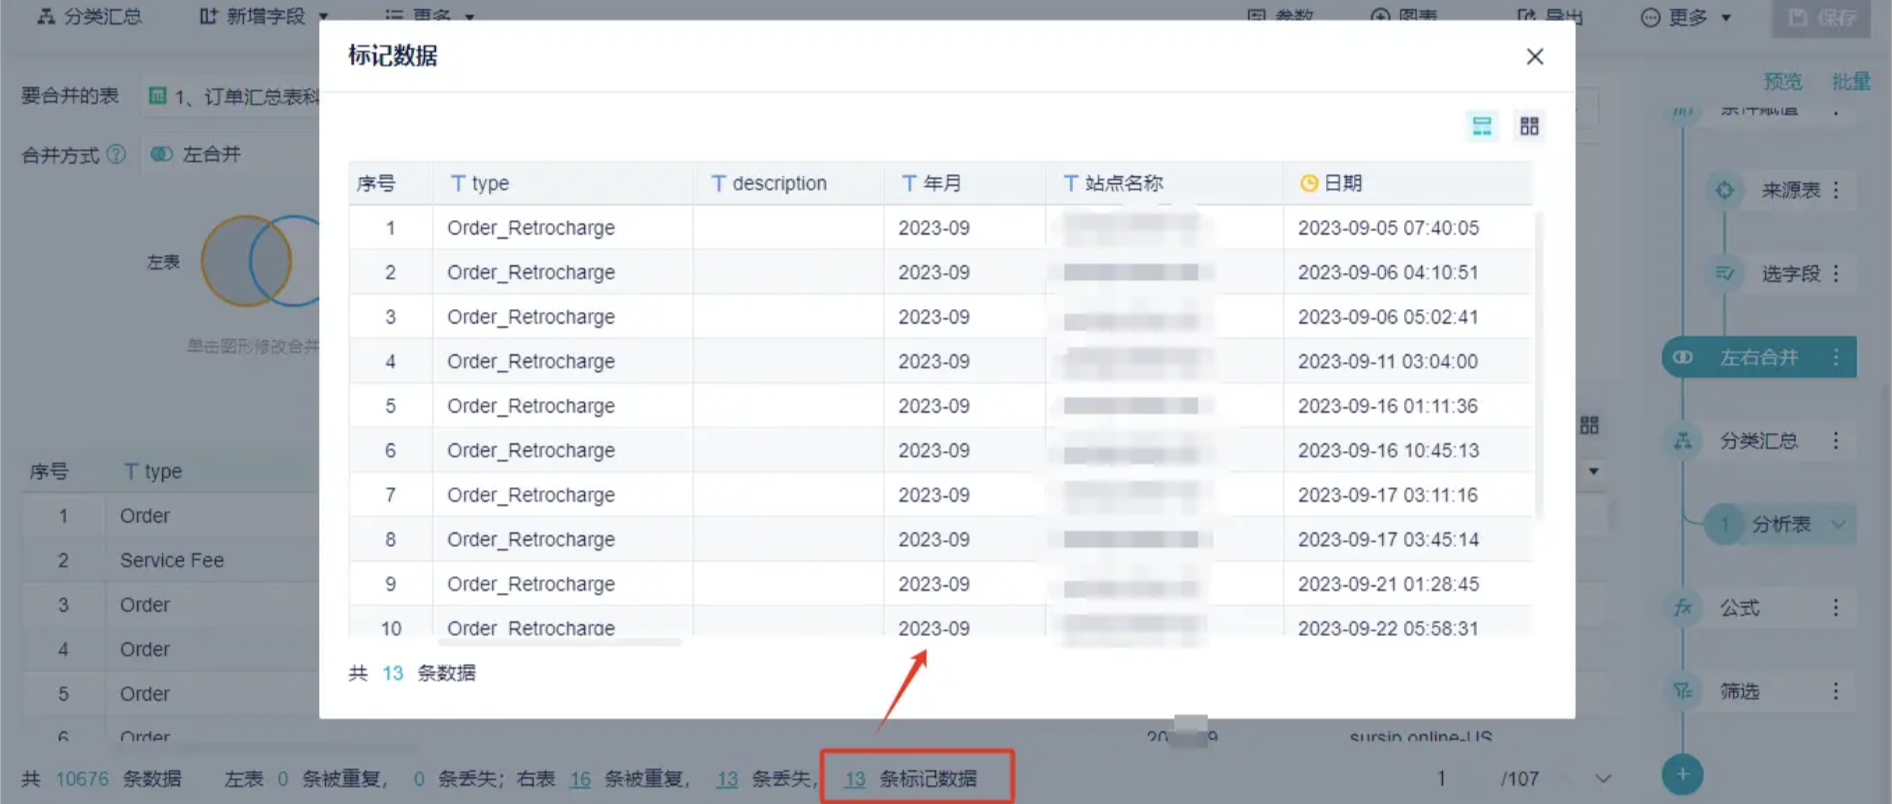Viewport: 1892px width, 804px height.
Task: Add a new step with the plus button
Action: (1683, 774)
